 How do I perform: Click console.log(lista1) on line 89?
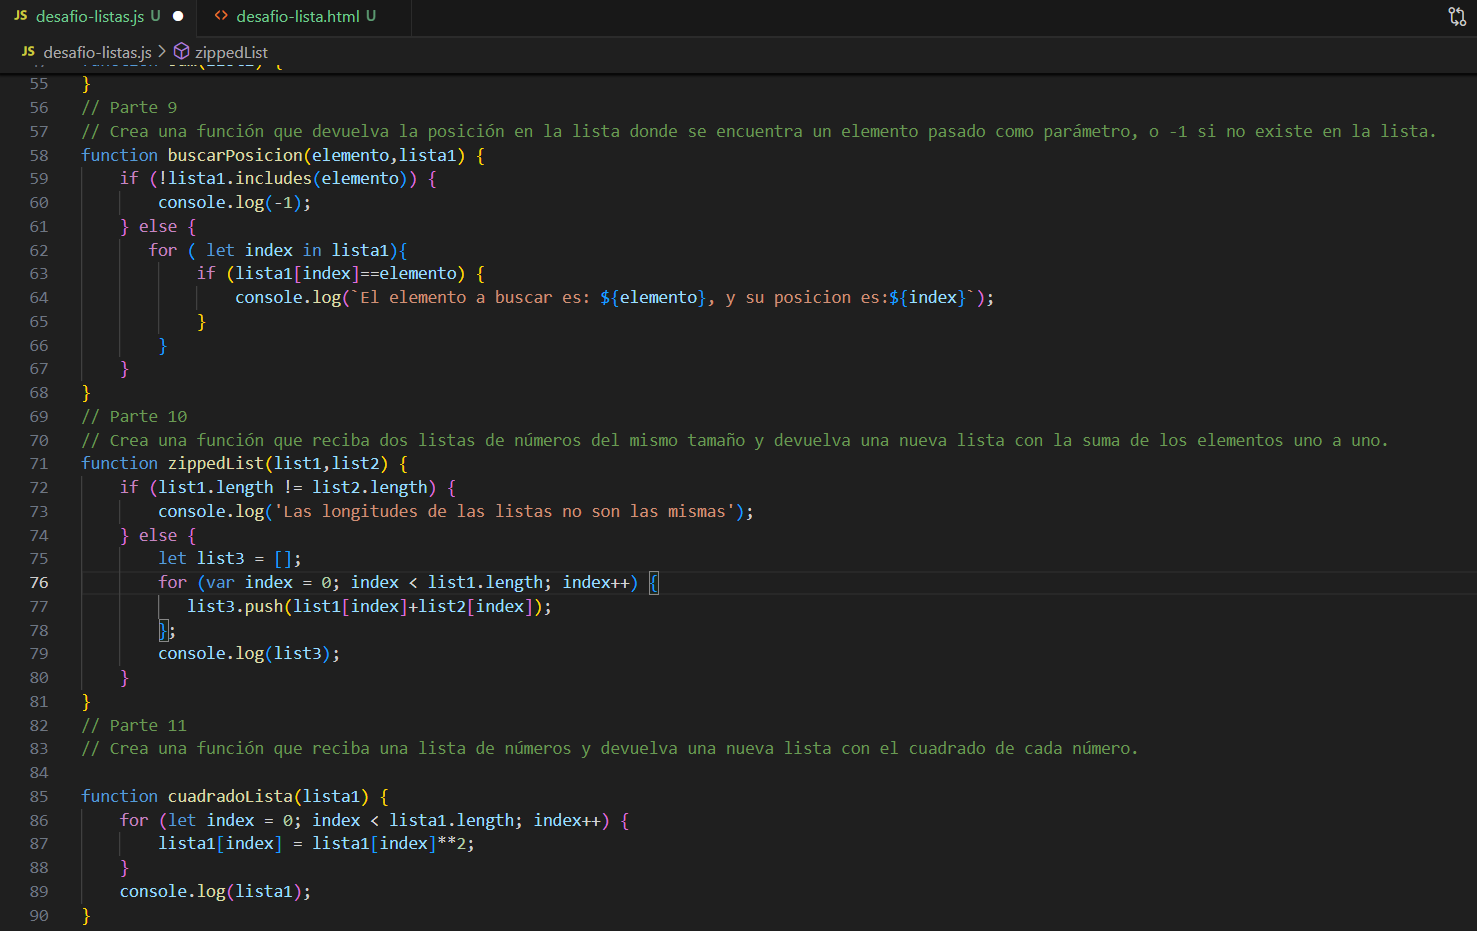click(215, 891)
